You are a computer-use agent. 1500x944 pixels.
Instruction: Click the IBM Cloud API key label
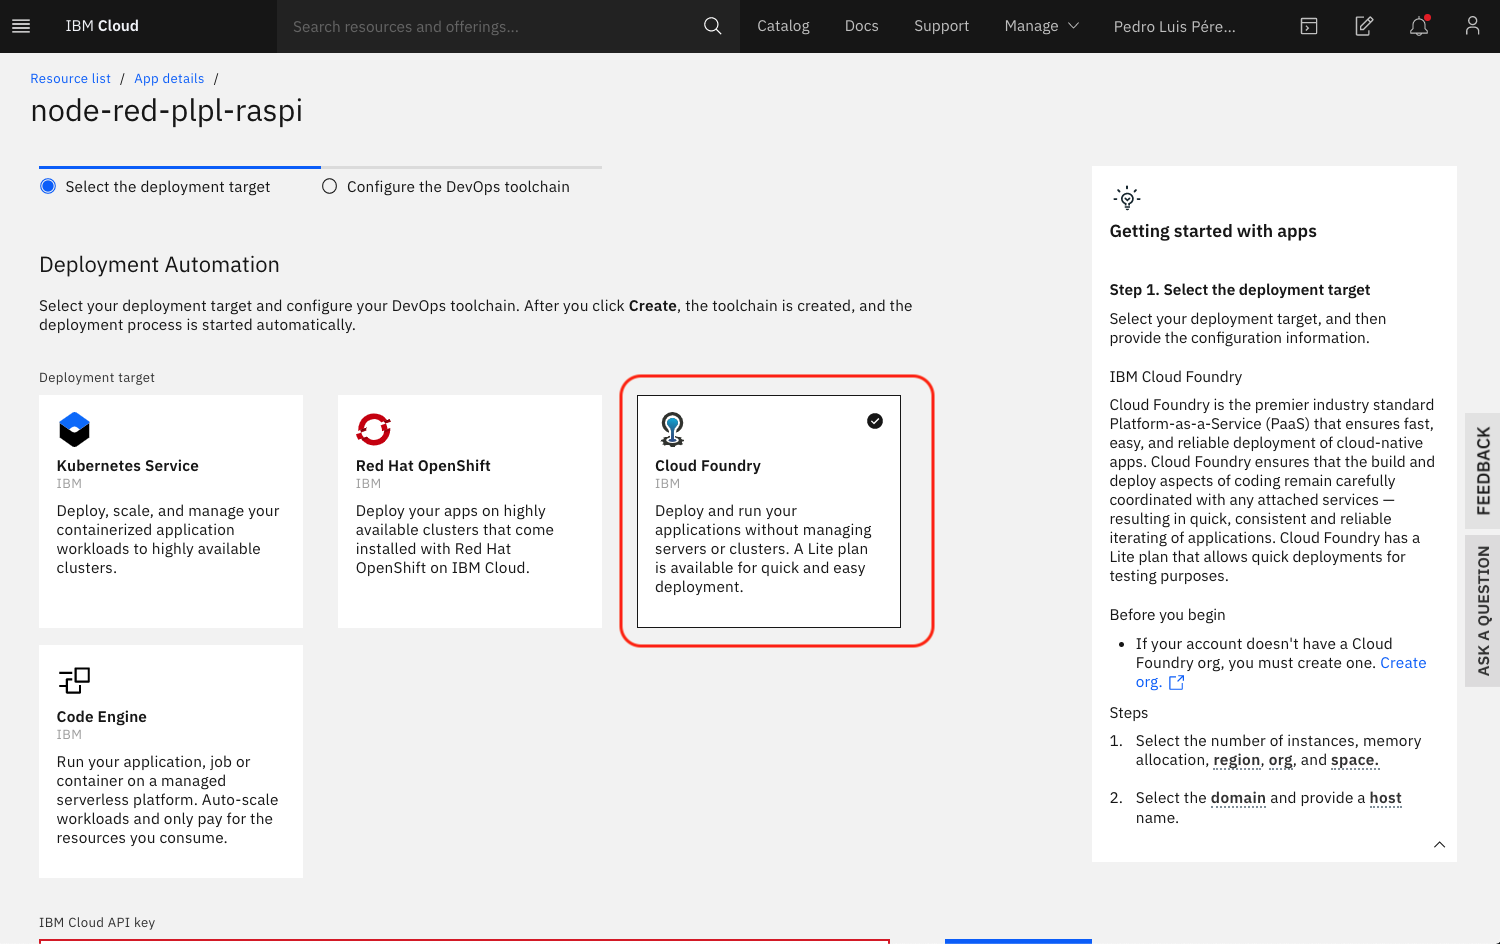pos(97,922)
